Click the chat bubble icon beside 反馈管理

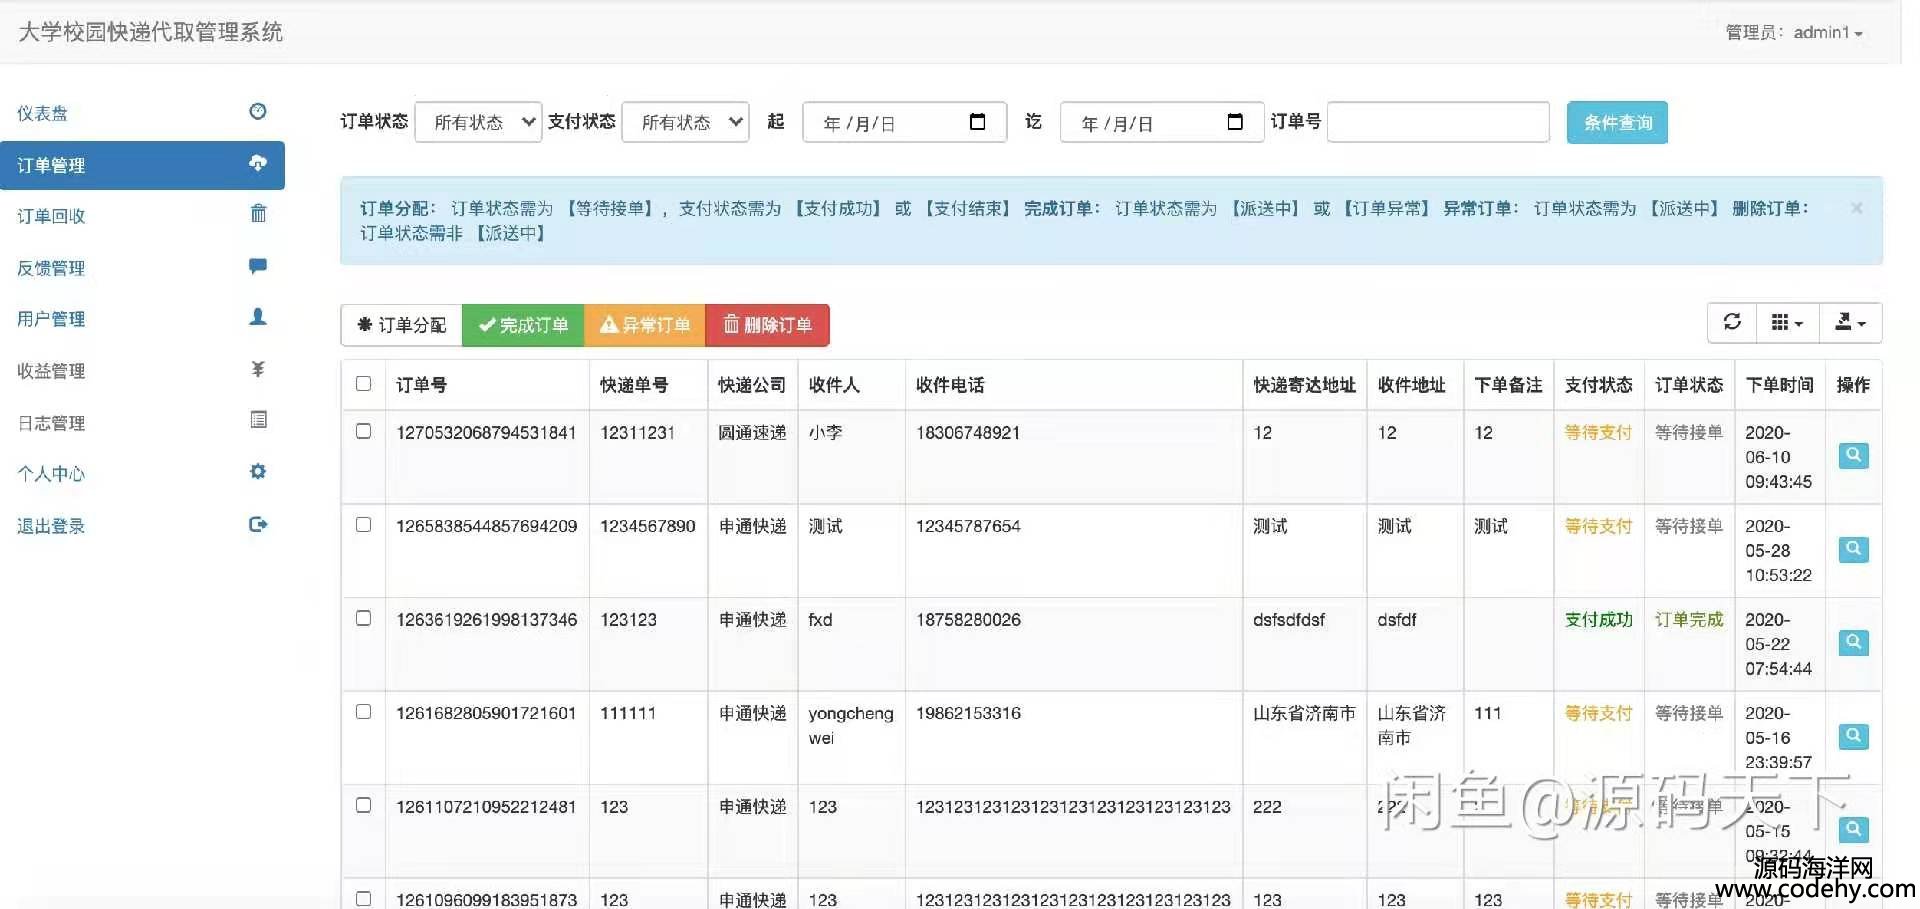[258, 266]
